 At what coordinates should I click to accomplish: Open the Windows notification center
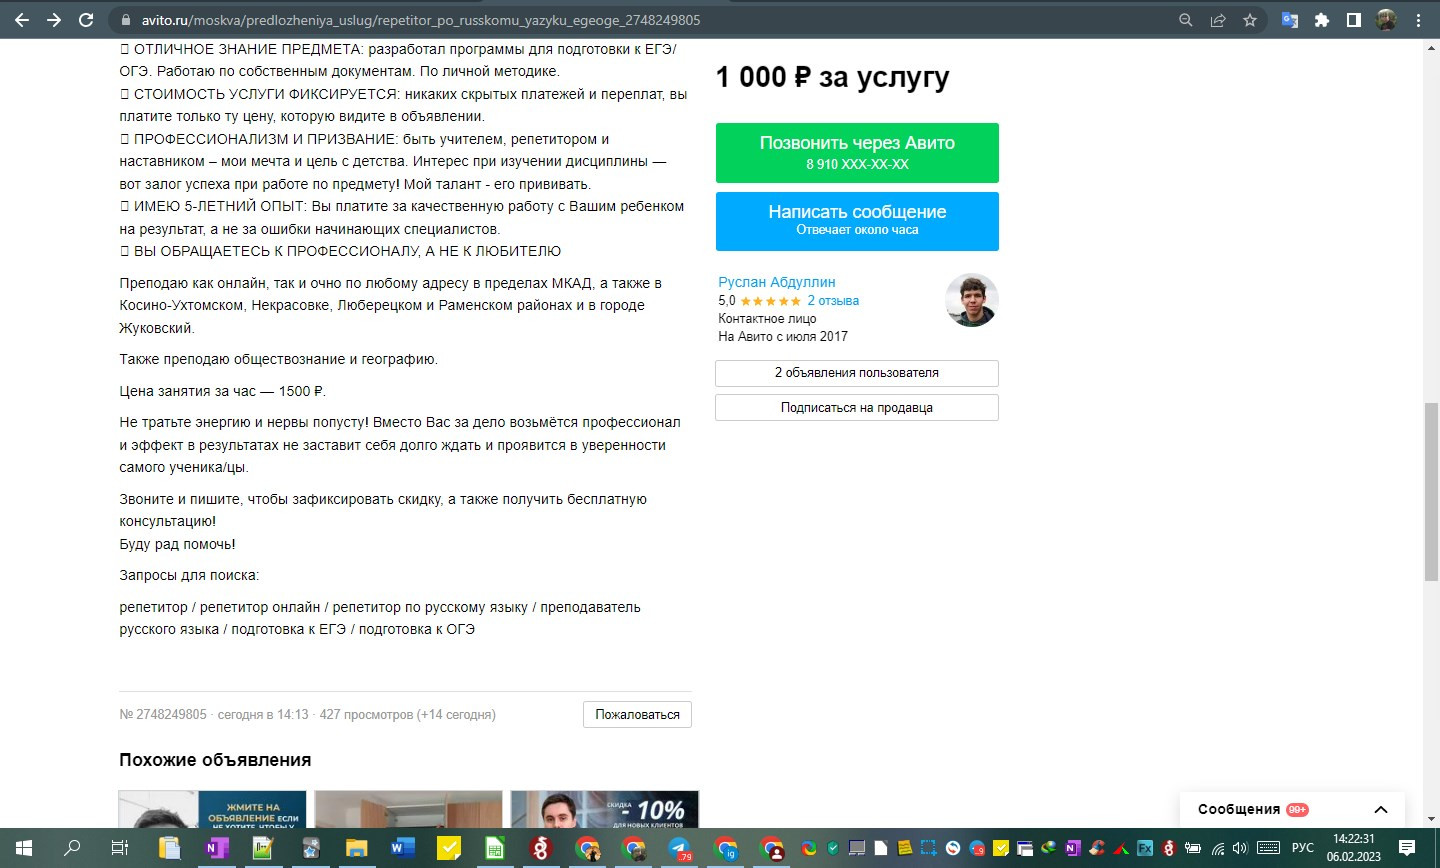(1407, 848)
